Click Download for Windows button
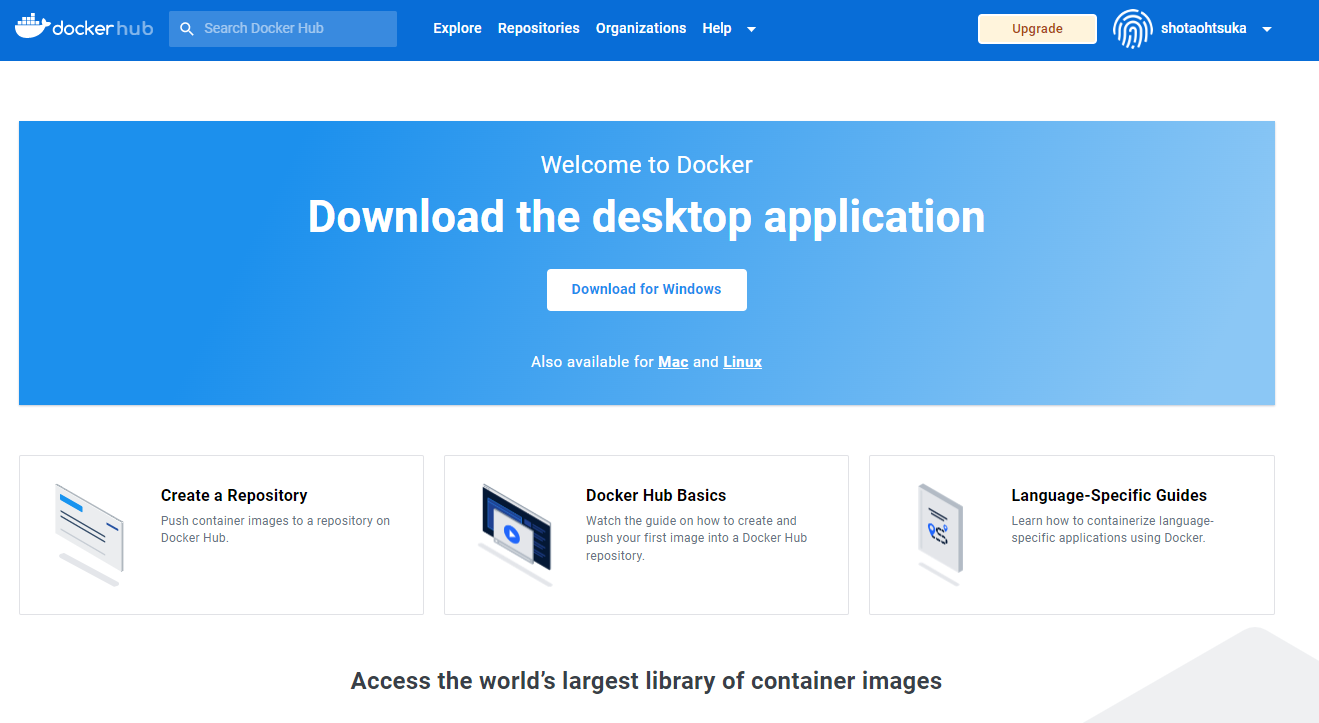The width and height of the screenshot is (1319, 723). (x=646, y=289)
